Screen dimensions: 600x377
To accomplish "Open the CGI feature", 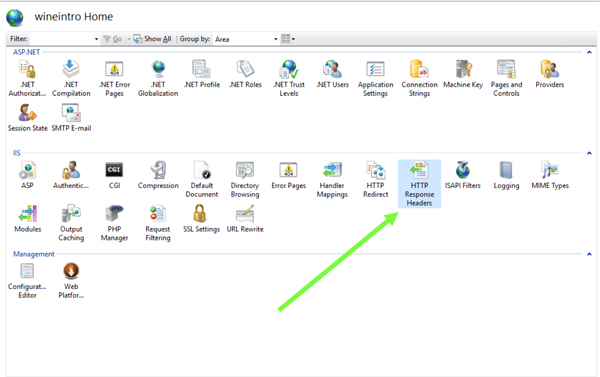I will point(114,175).
